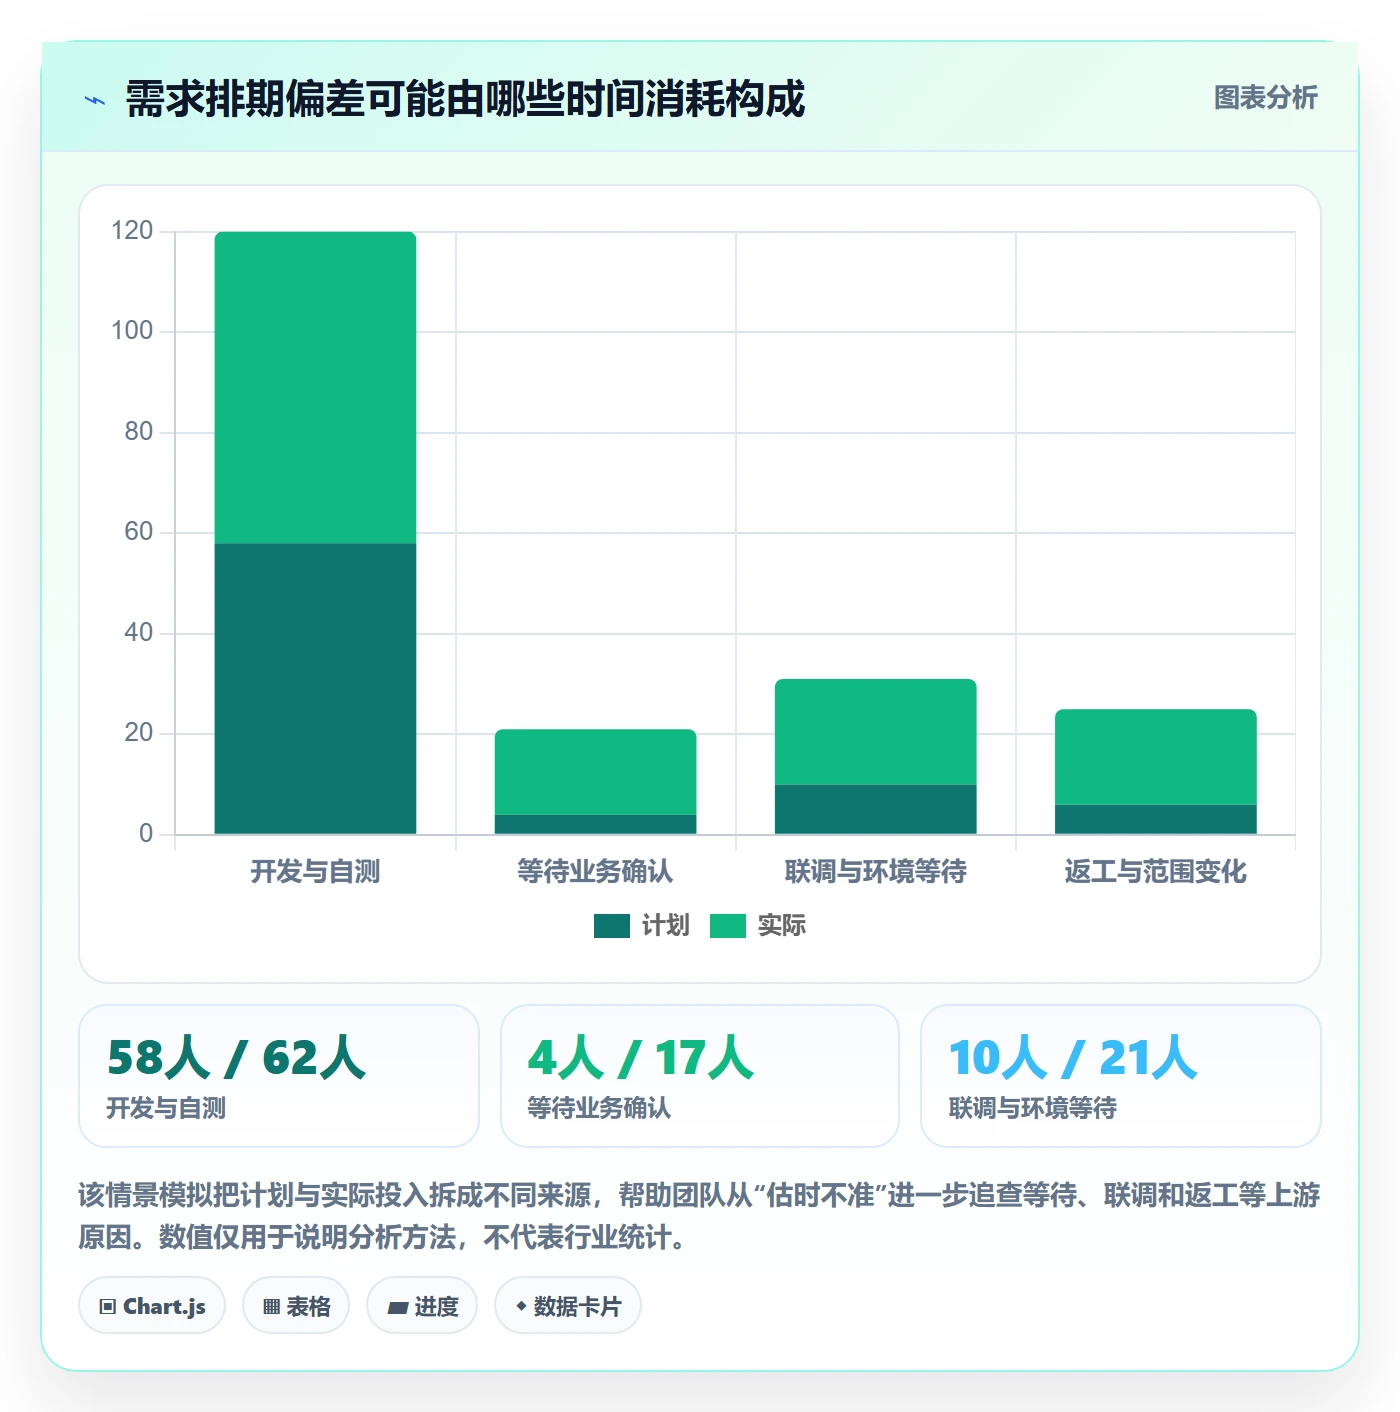Click the 联调与环境等待 caption under 10人 / 21人
The width and height of the screenshot is (1400, 1412).
pos(1033,1108)
